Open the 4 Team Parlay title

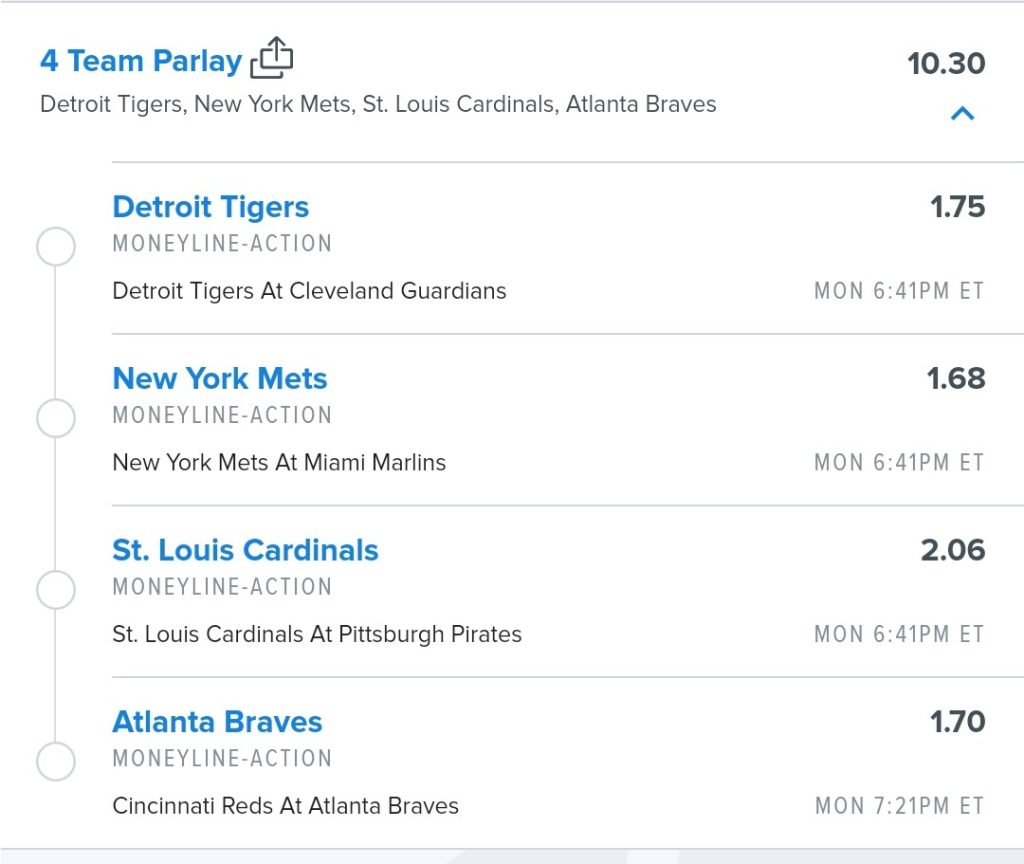coord(141,61)
